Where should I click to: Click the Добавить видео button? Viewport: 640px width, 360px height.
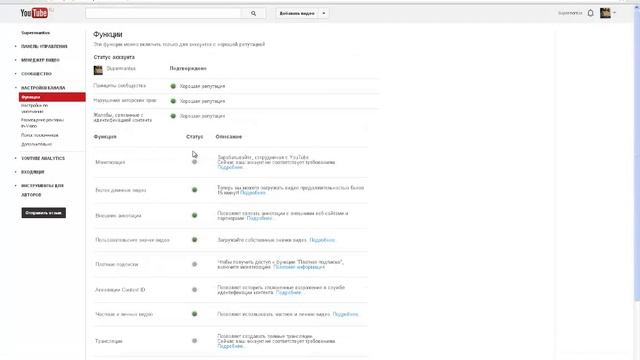click(x=297, y=13)
